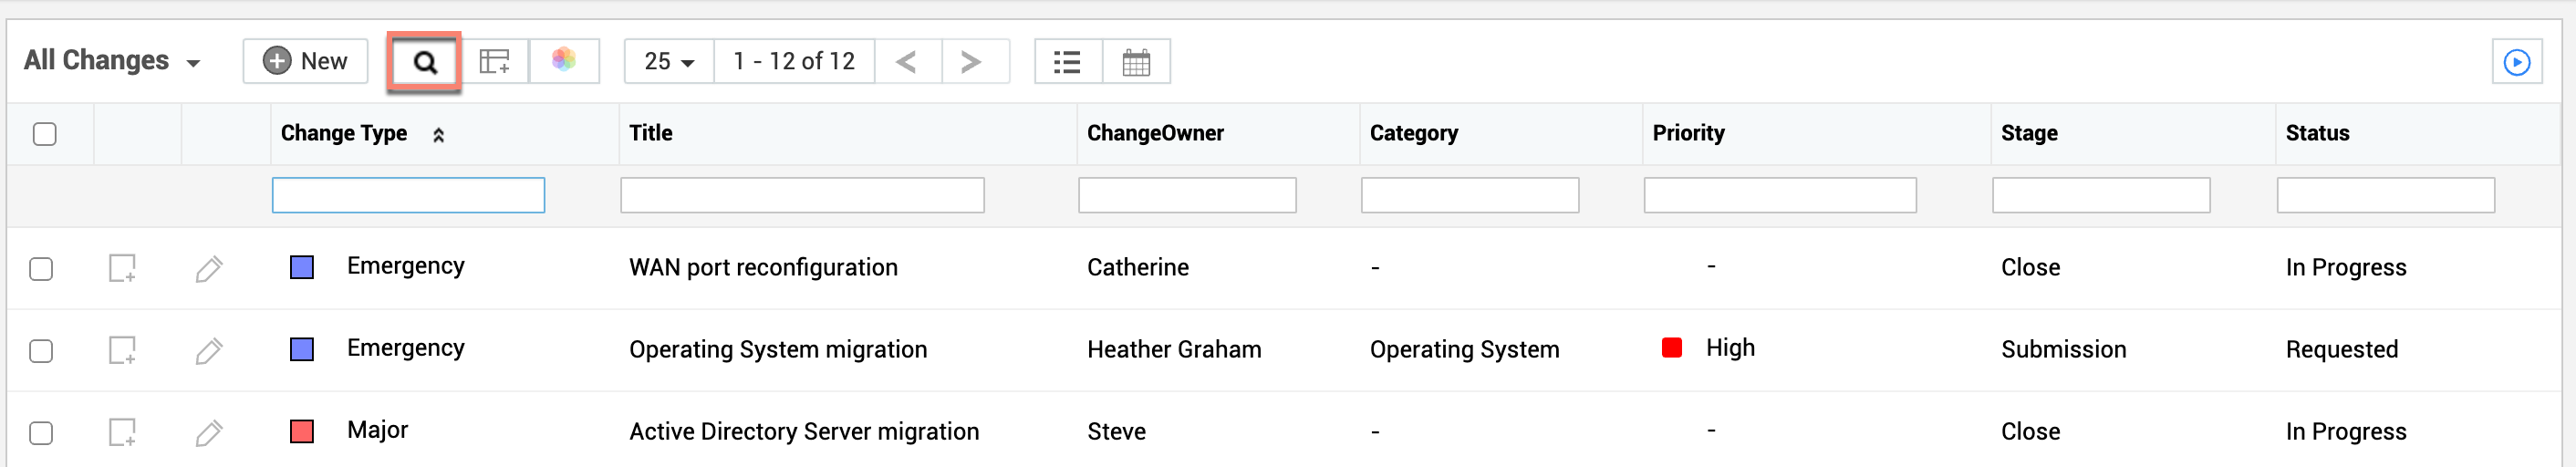Viewport: 2576px width, 467px height.
Task: Open the 25 rows-per-page dropdown
Action: tap(669, 62)
